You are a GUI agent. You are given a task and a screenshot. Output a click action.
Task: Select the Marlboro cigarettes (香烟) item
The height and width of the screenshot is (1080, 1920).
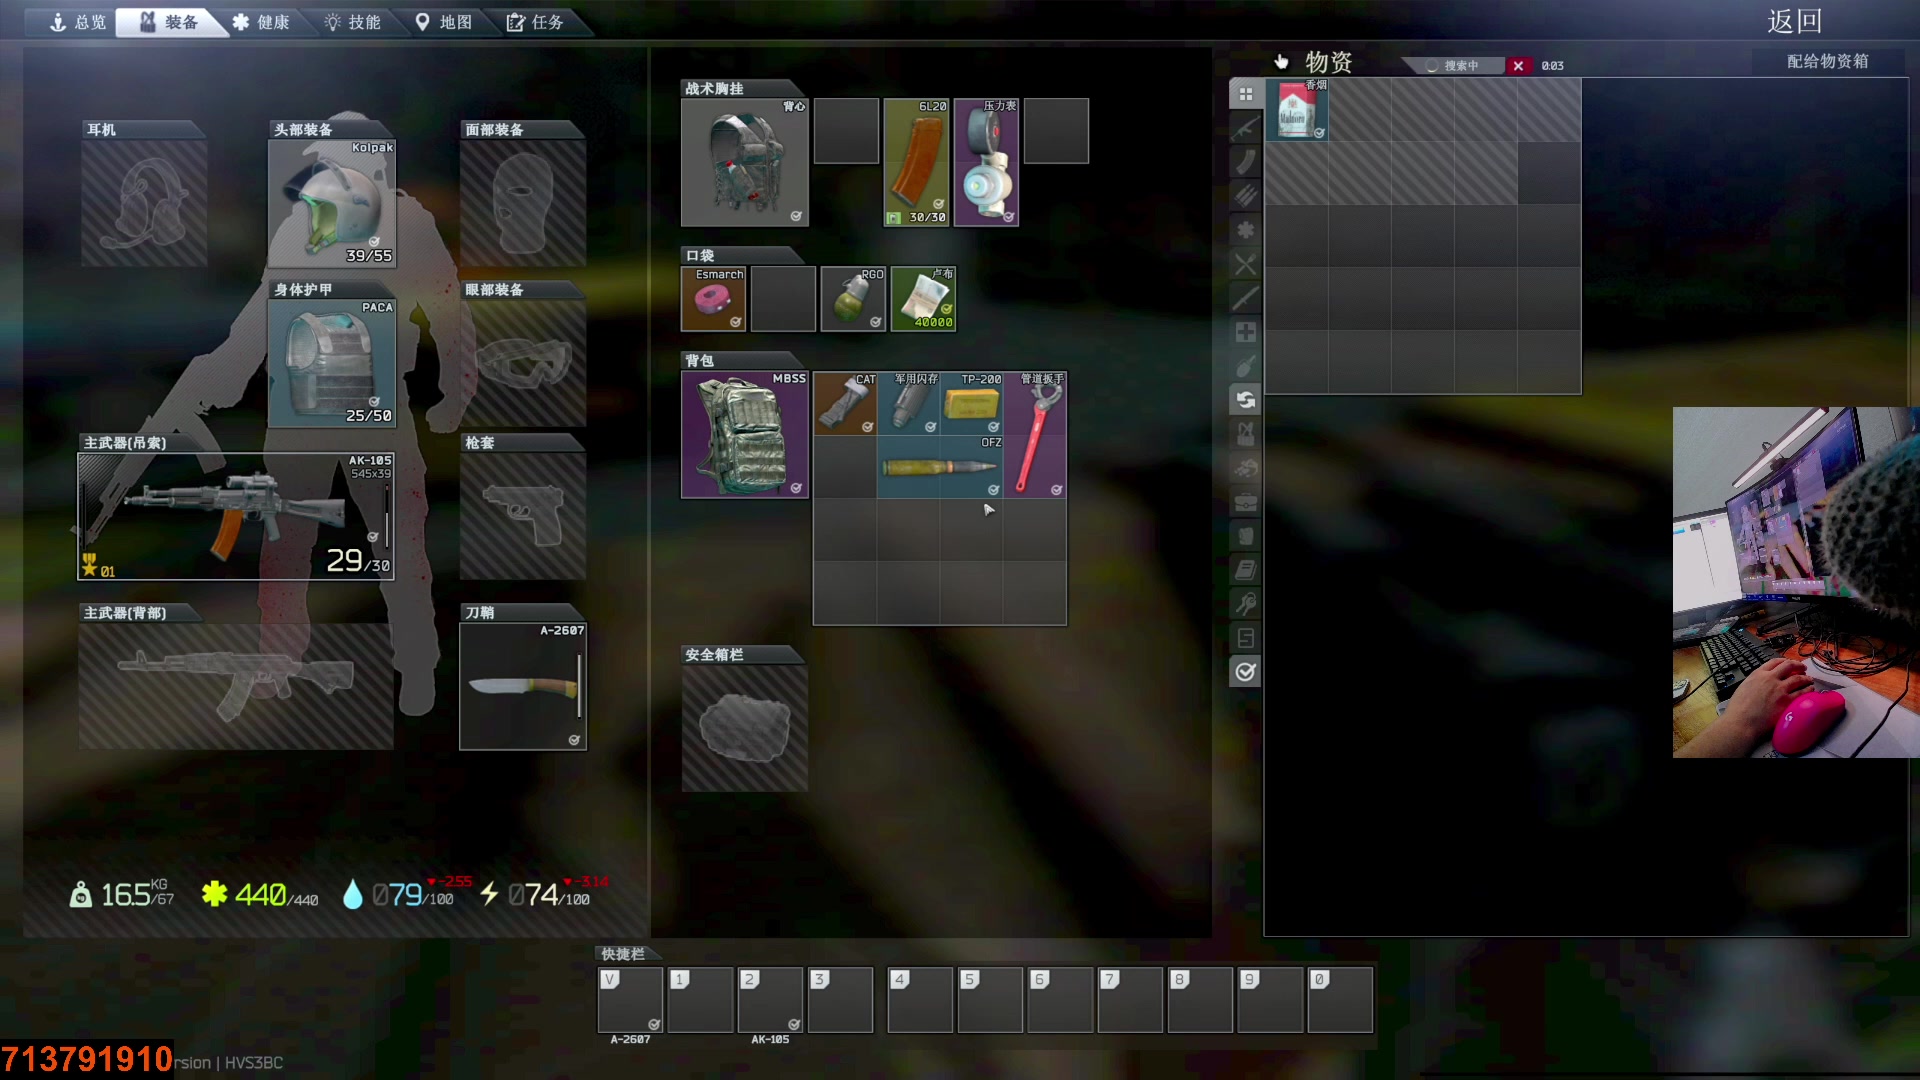click(x=1296, y=110)
